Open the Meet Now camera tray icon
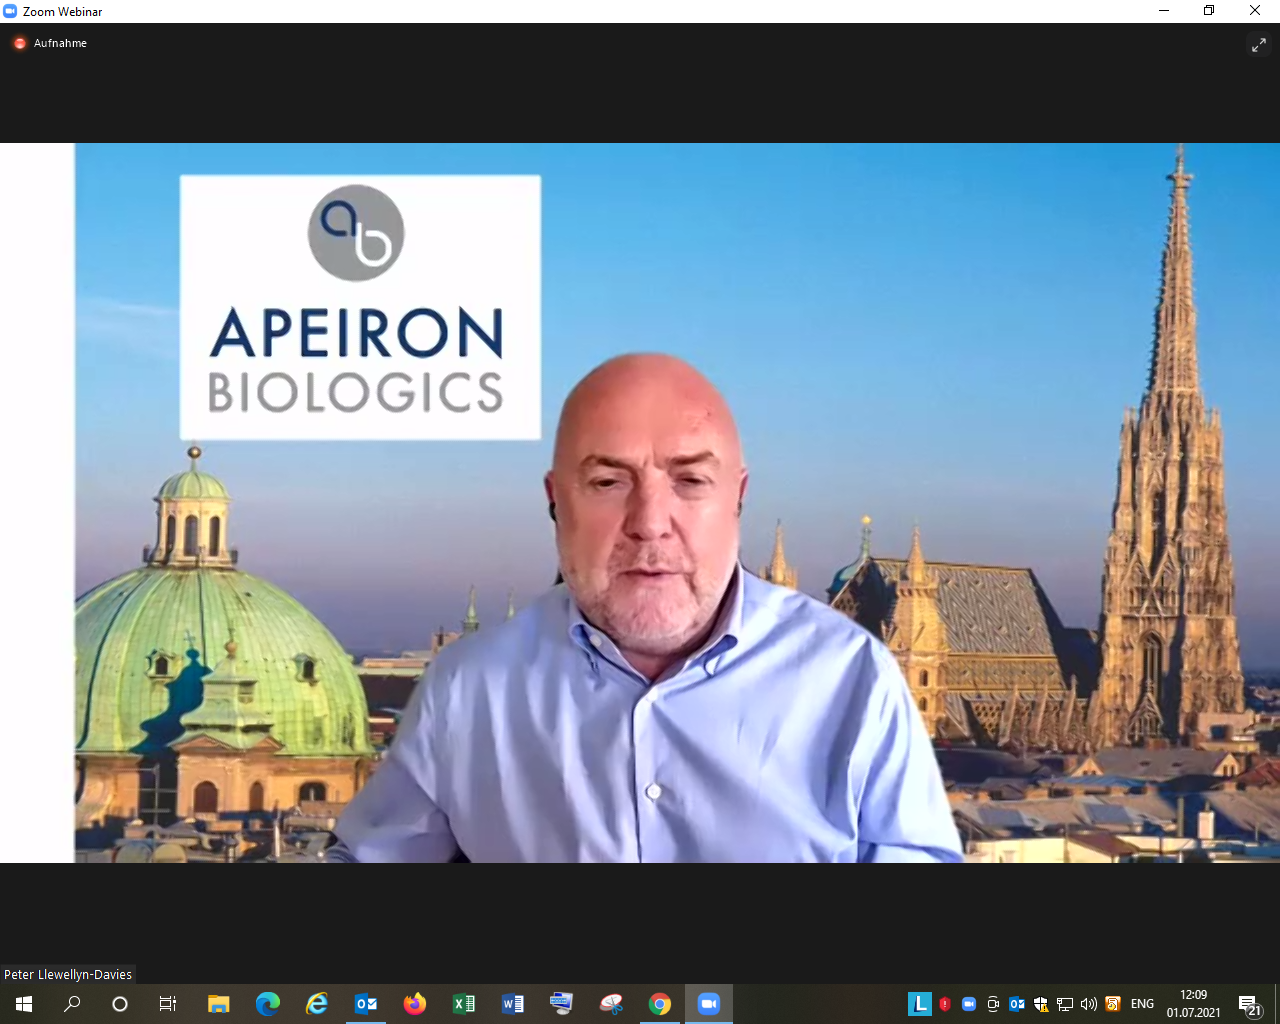The width and height of the screenshot is (1280, 1024). coord(993,1004)
